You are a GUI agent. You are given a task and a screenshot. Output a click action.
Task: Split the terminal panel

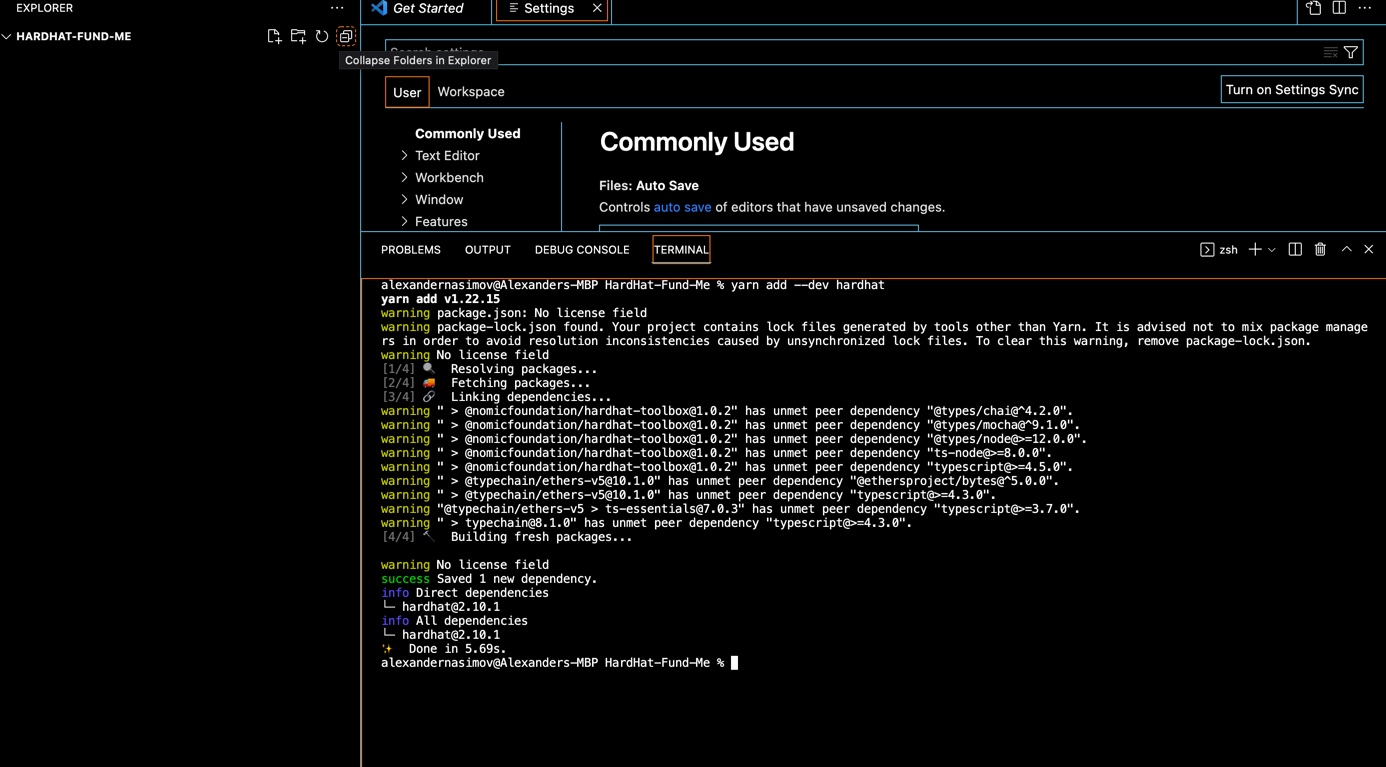pyautogui.click(x=1295, y=249)
